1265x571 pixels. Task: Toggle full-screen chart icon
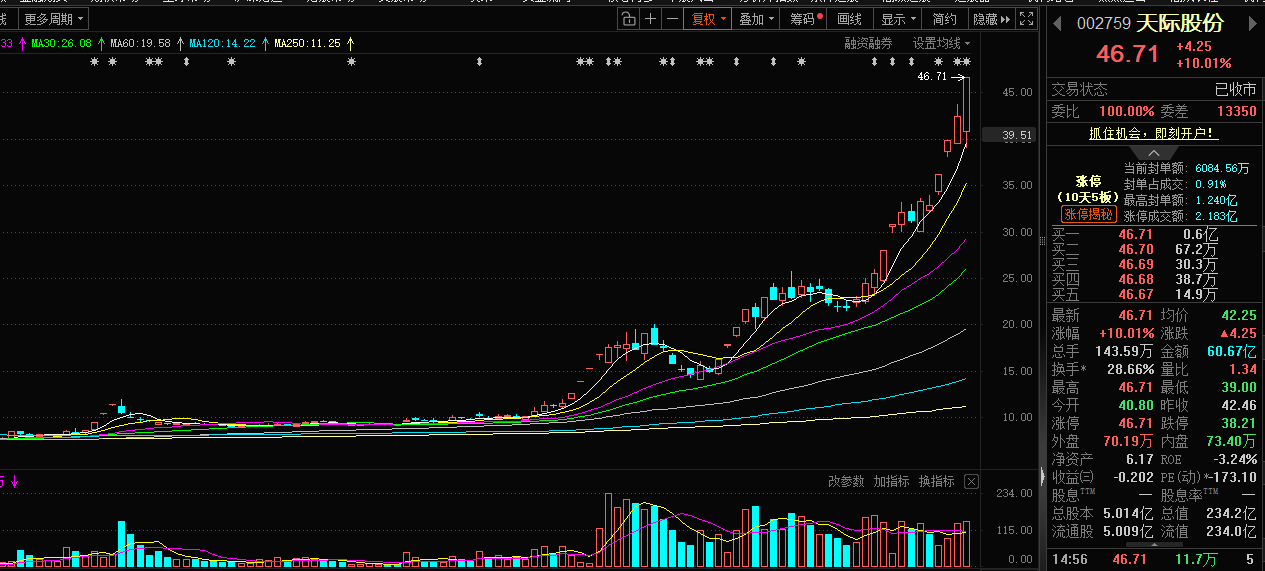pyautogui.click(x=1027, y=19)
